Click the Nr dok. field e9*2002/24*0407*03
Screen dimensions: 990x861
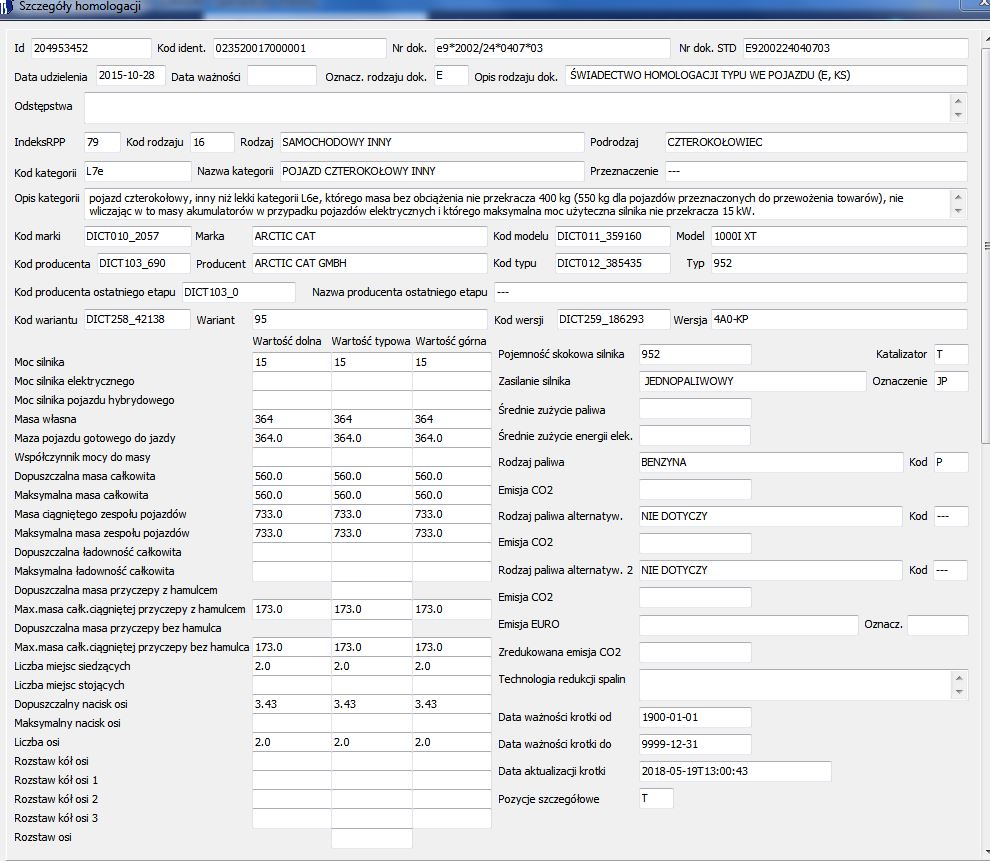pyautogui.click(x=552, y=48)
